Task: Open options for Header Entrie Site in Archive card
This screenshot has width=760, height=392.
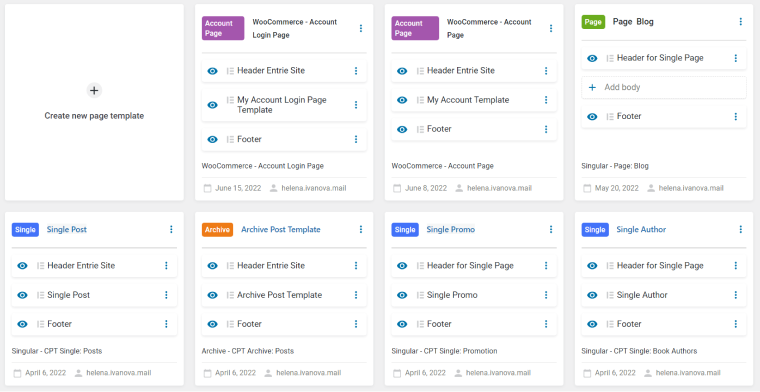Action: 356,266
